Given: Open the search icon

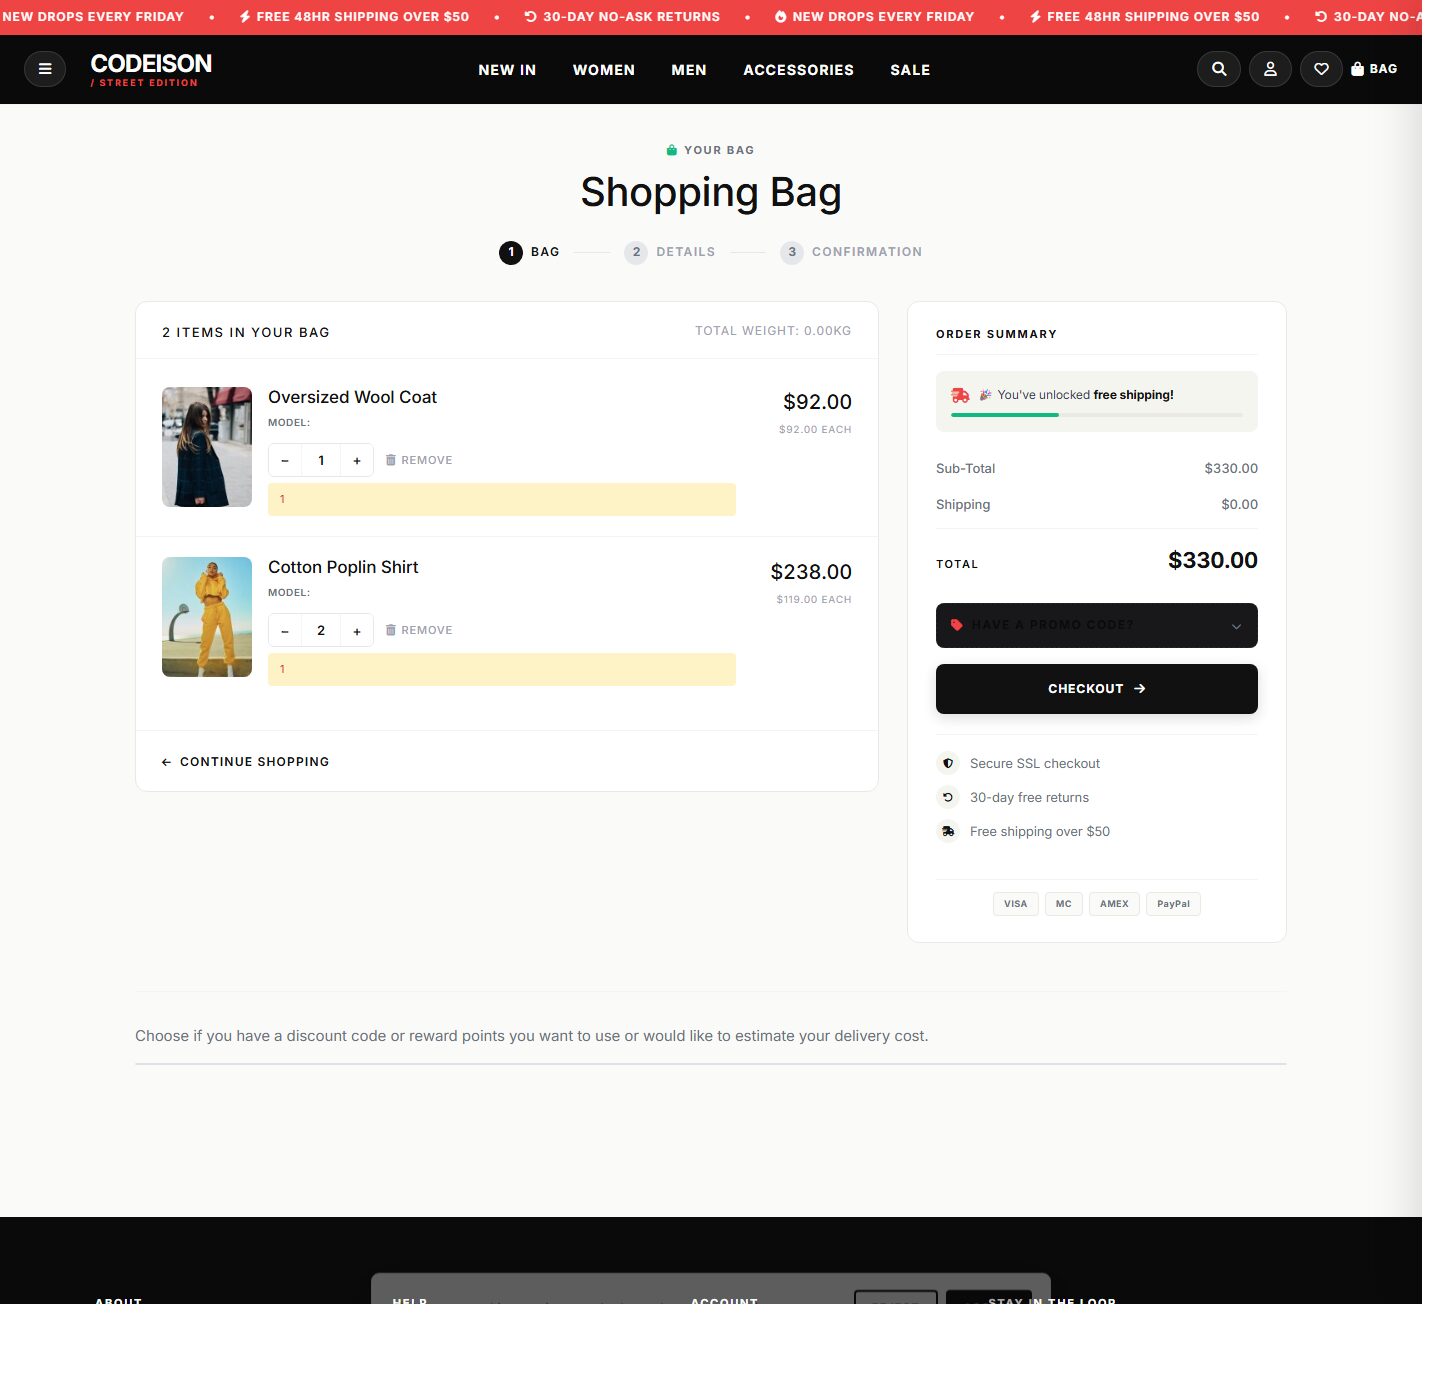Looking at the screenshot, I should pos(1219,69).
